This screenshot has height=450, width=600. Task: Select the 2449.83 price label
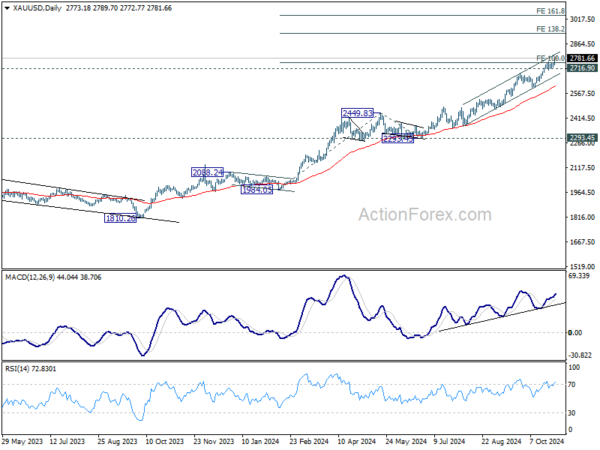[357, 113]
